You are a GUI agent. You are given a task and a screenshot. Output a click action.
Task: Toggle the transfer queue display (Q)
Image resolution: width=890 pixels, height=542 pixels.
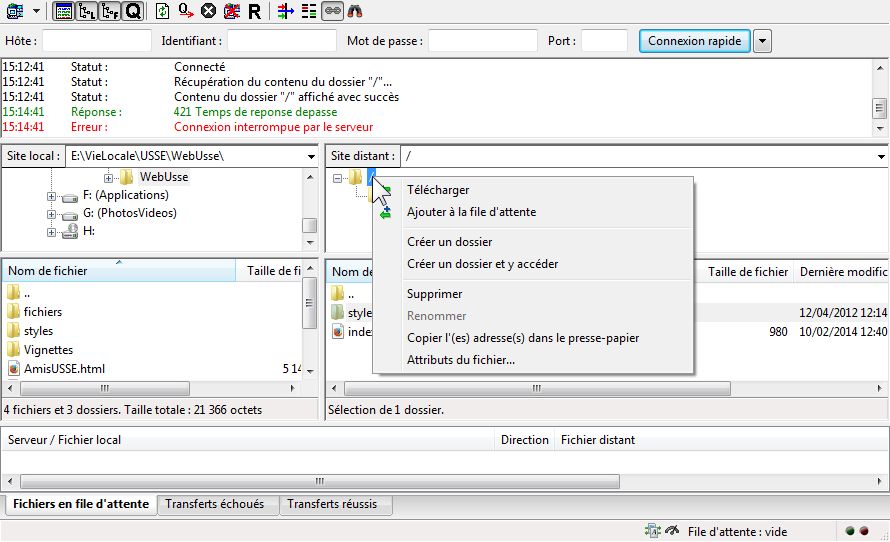point(134,11)
